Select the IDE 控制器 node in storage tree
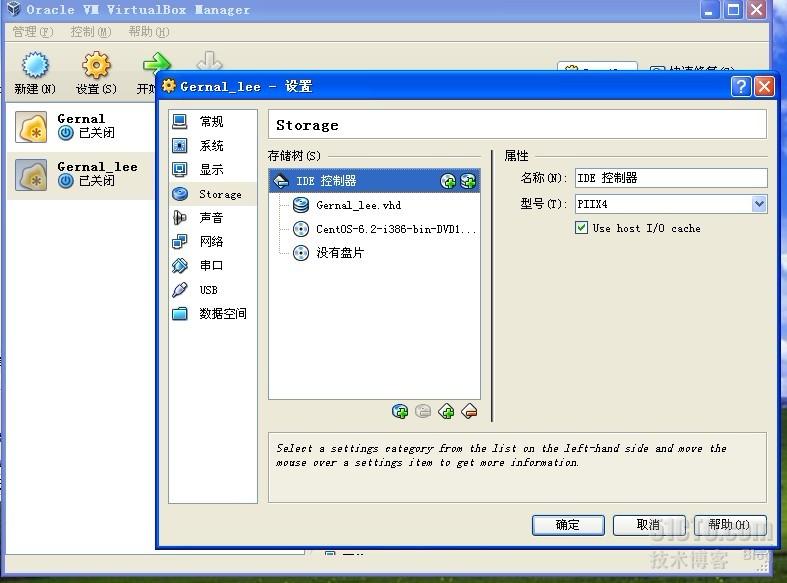Viewport: 787px width, 583px height. tap(374, 181)
